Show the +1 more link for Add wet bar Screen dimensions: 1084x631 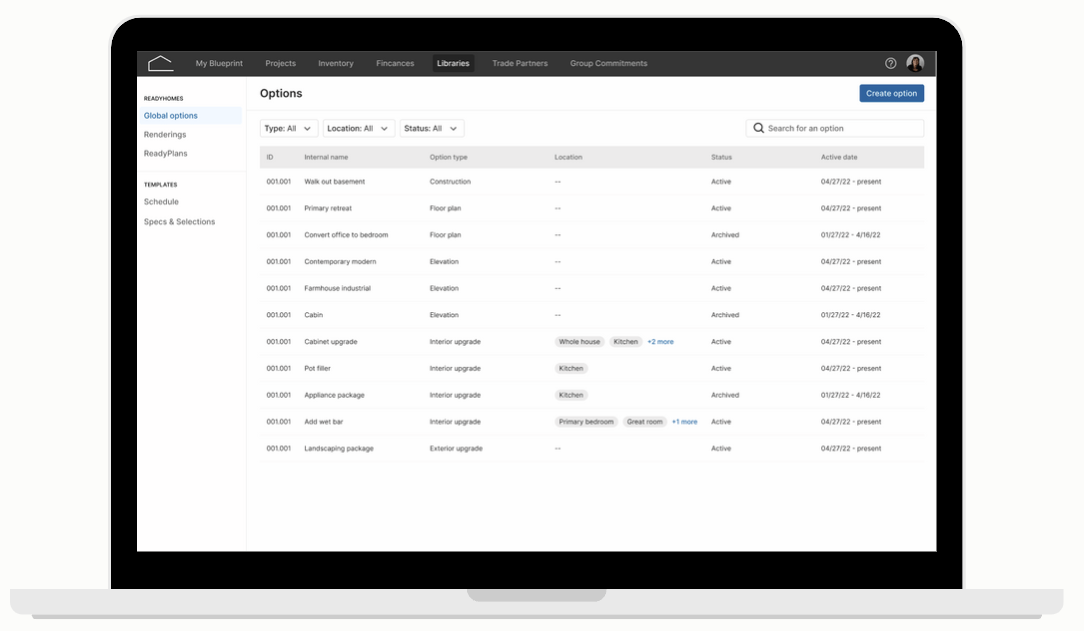pos(684,422)
